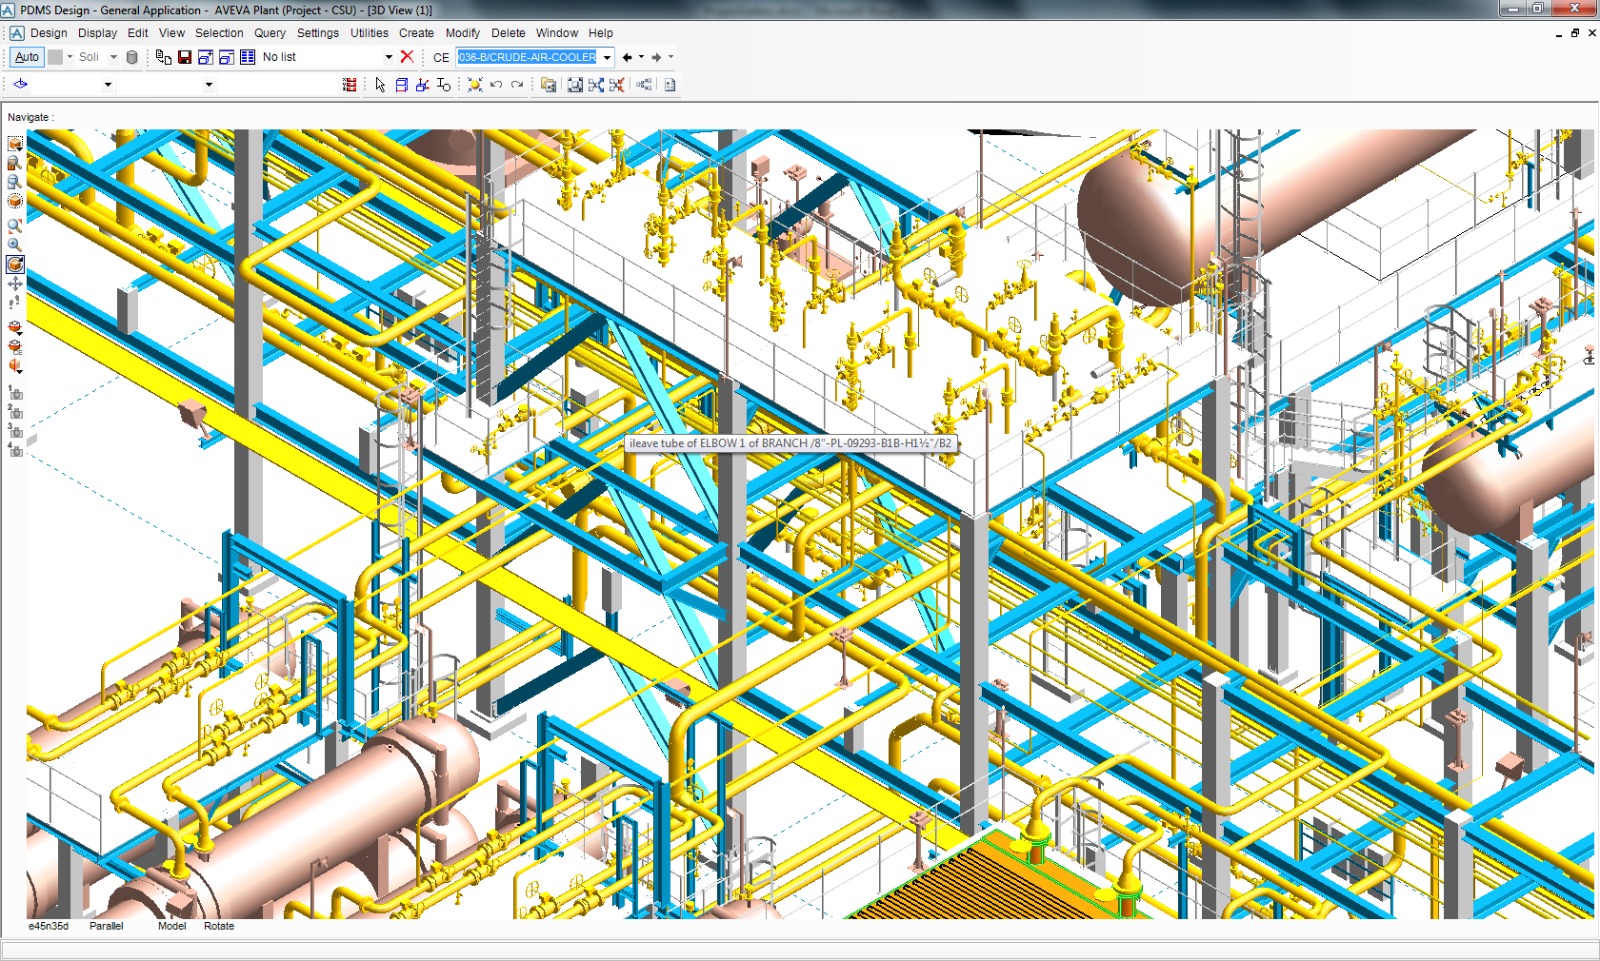Click the Undo arrow icon
The width and height of the screenshot is (1600, 961).
[x=495, y=85]
